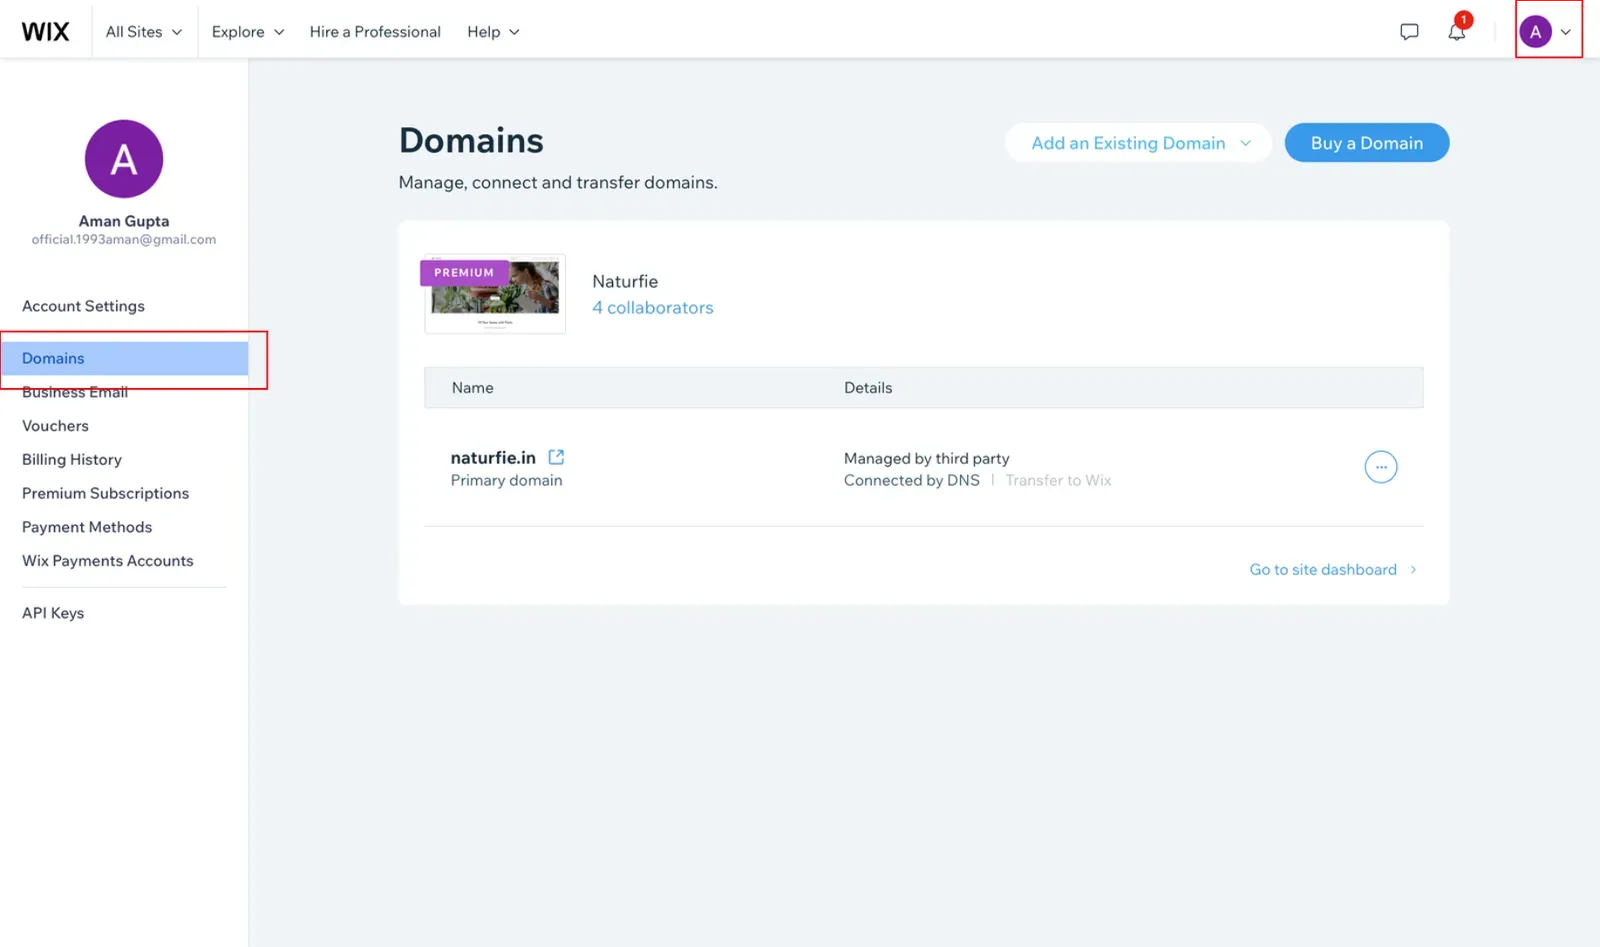Click Transfer to Wix link

(x=1058, y=481)
